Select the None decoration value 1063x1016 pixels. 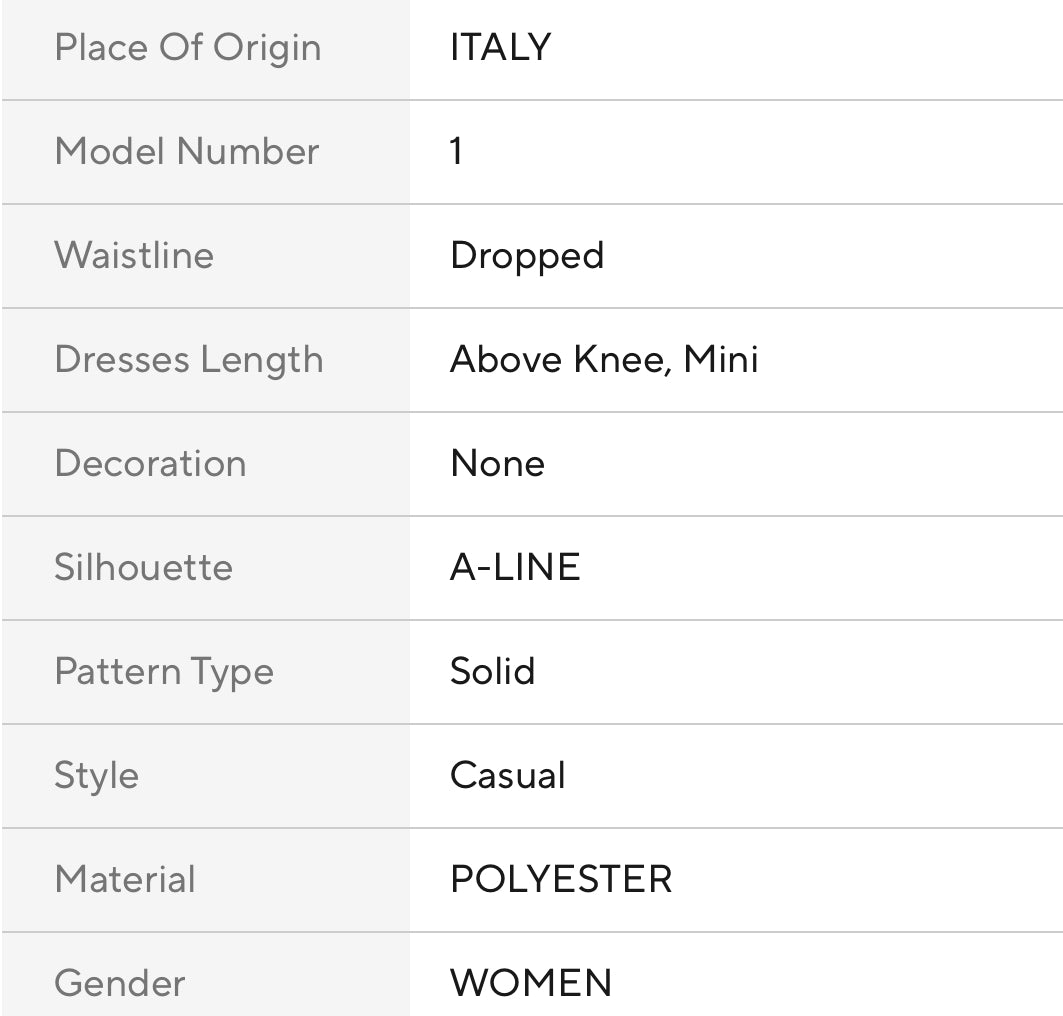[x=498, y=464]
